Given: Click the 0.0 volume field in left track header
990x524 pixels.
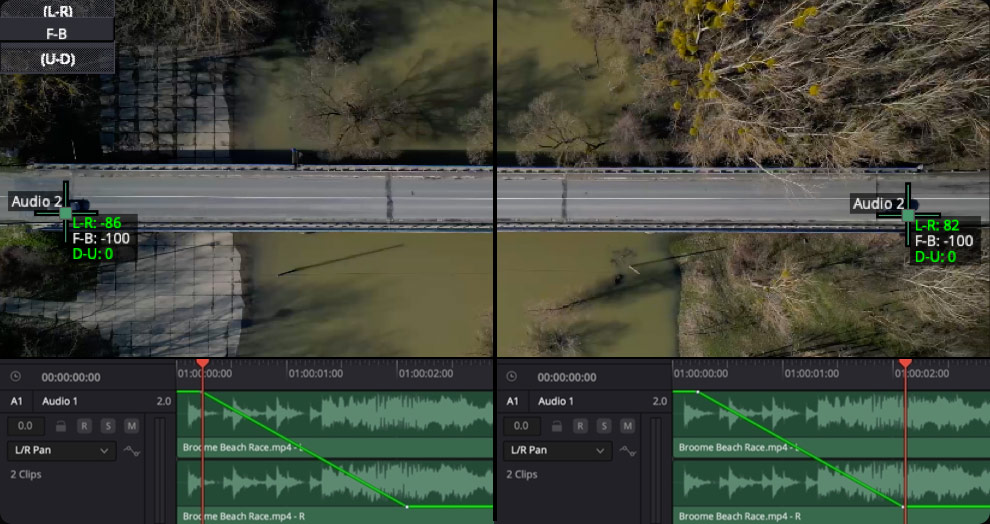Looking at the screenshot, I should pos(25,426).
